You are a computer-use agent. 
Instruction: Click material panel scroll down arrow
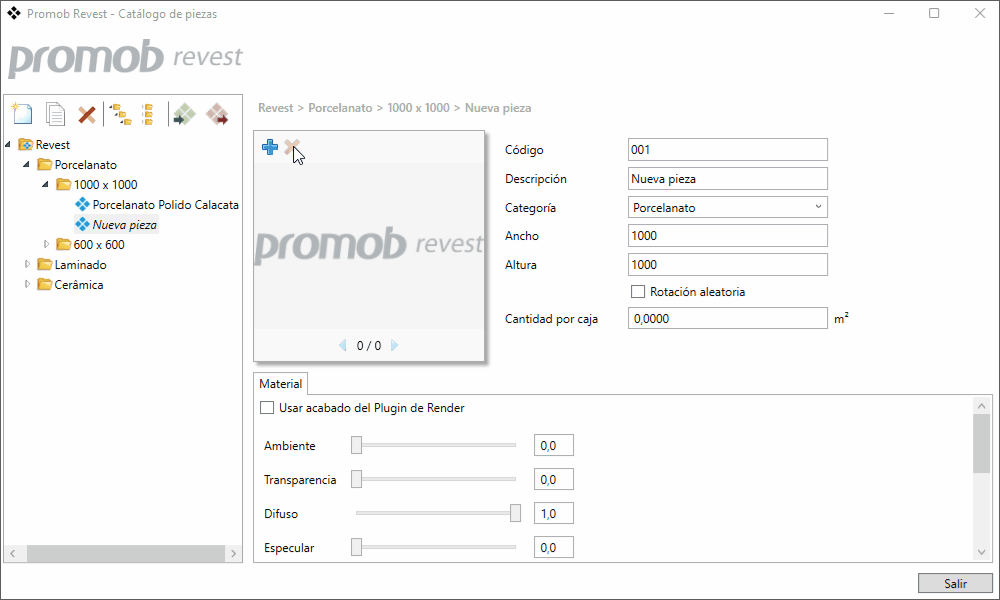click(982, 552)
